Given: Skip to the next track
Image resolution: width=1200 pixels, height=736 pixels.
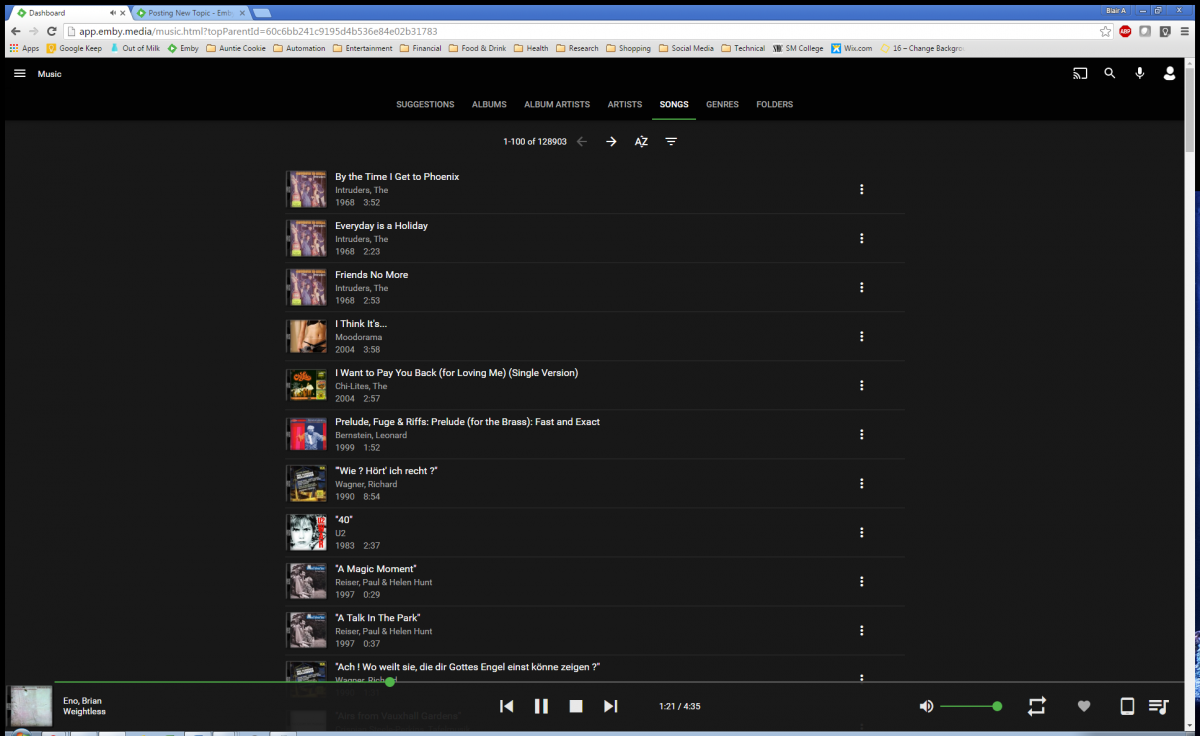Looking at the screenshot, I should 610,706.
